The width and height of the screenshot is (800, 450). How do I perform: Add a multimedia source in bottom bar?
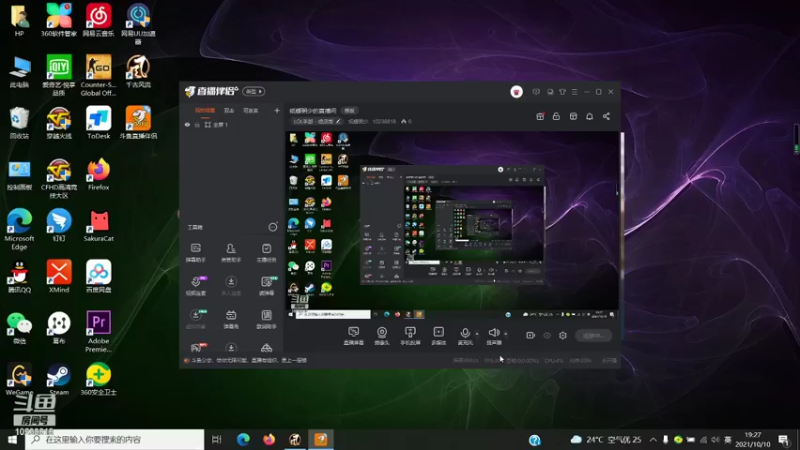[438, 336]
